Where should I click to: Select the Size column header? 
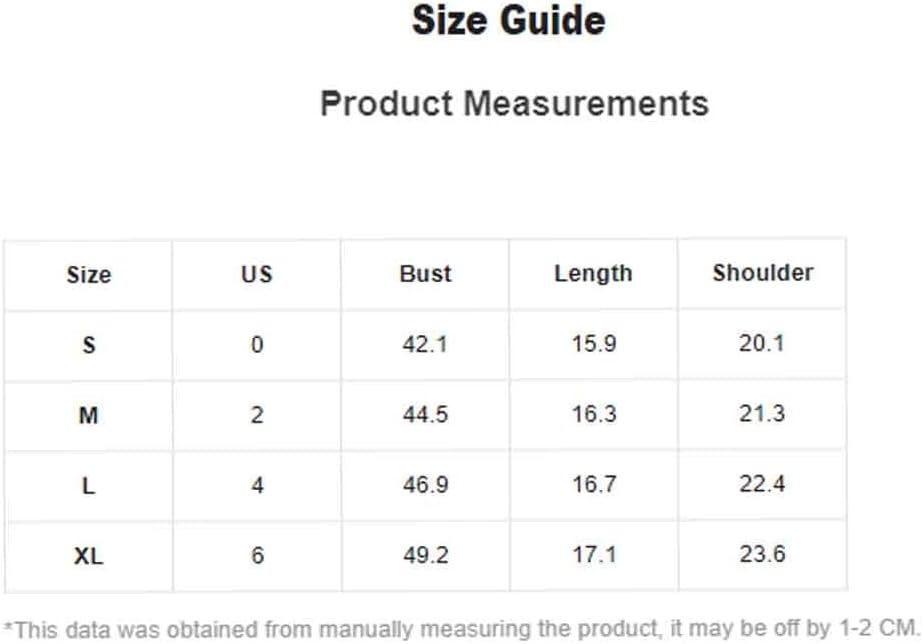(x=89, y=275)
